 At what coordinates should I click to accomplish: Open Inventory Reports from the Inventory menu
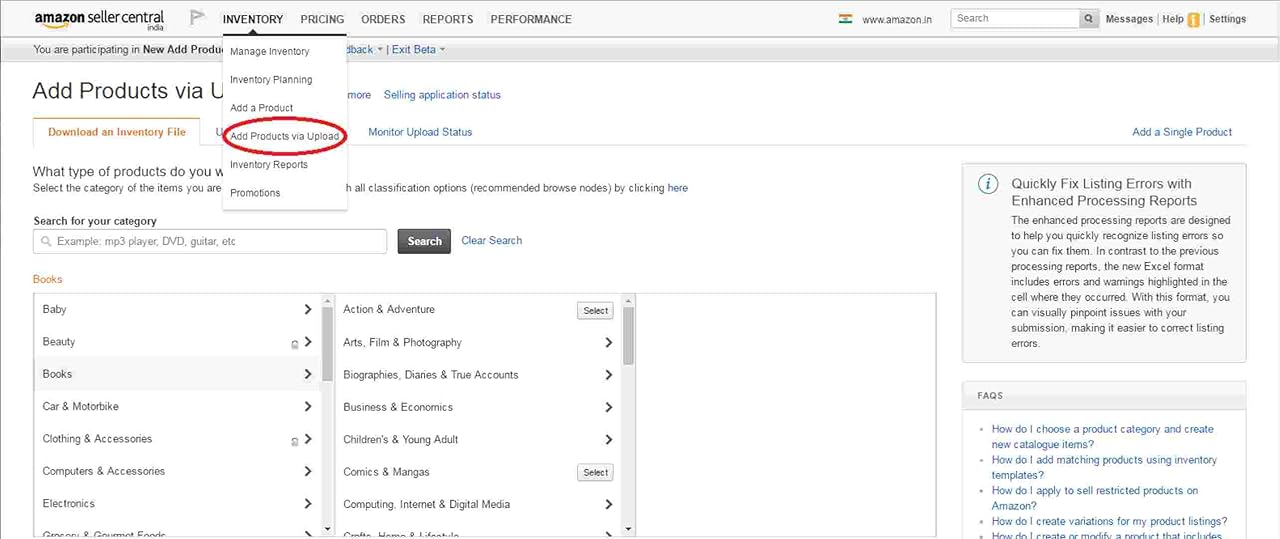pyautogui.click(x=269, y=164)
